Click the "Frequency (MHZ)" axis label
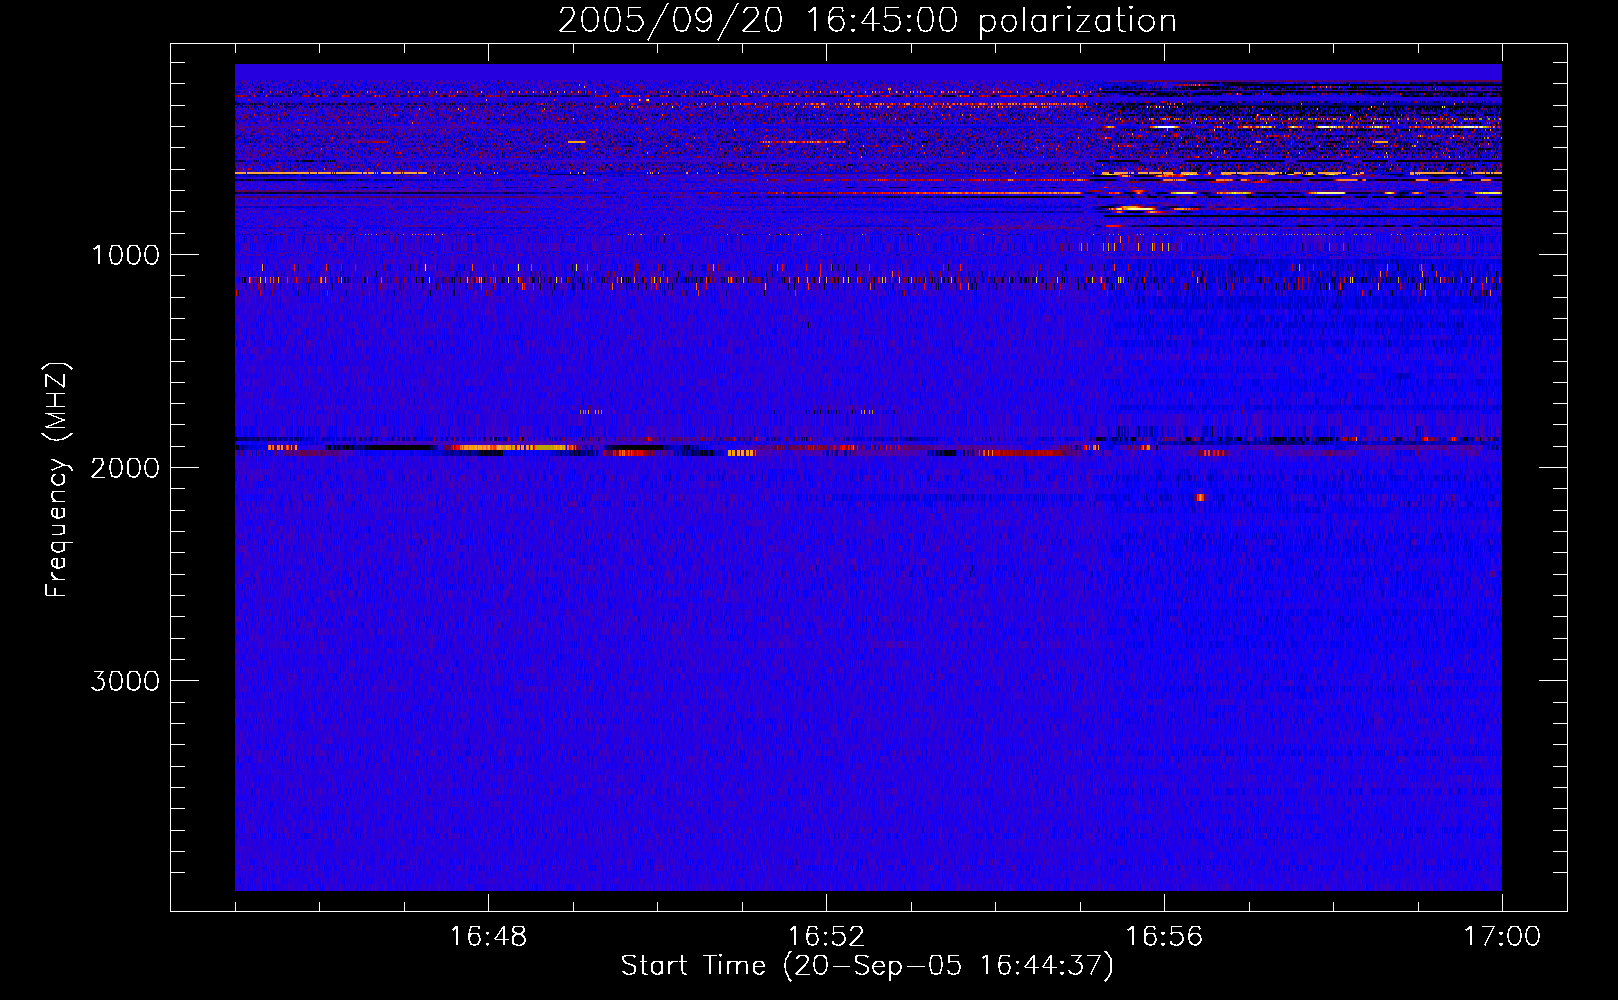 58,480
